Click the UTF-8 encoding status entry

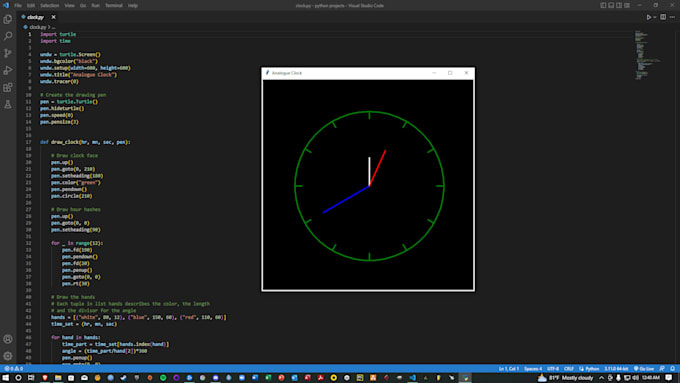(x=553, y=369)
